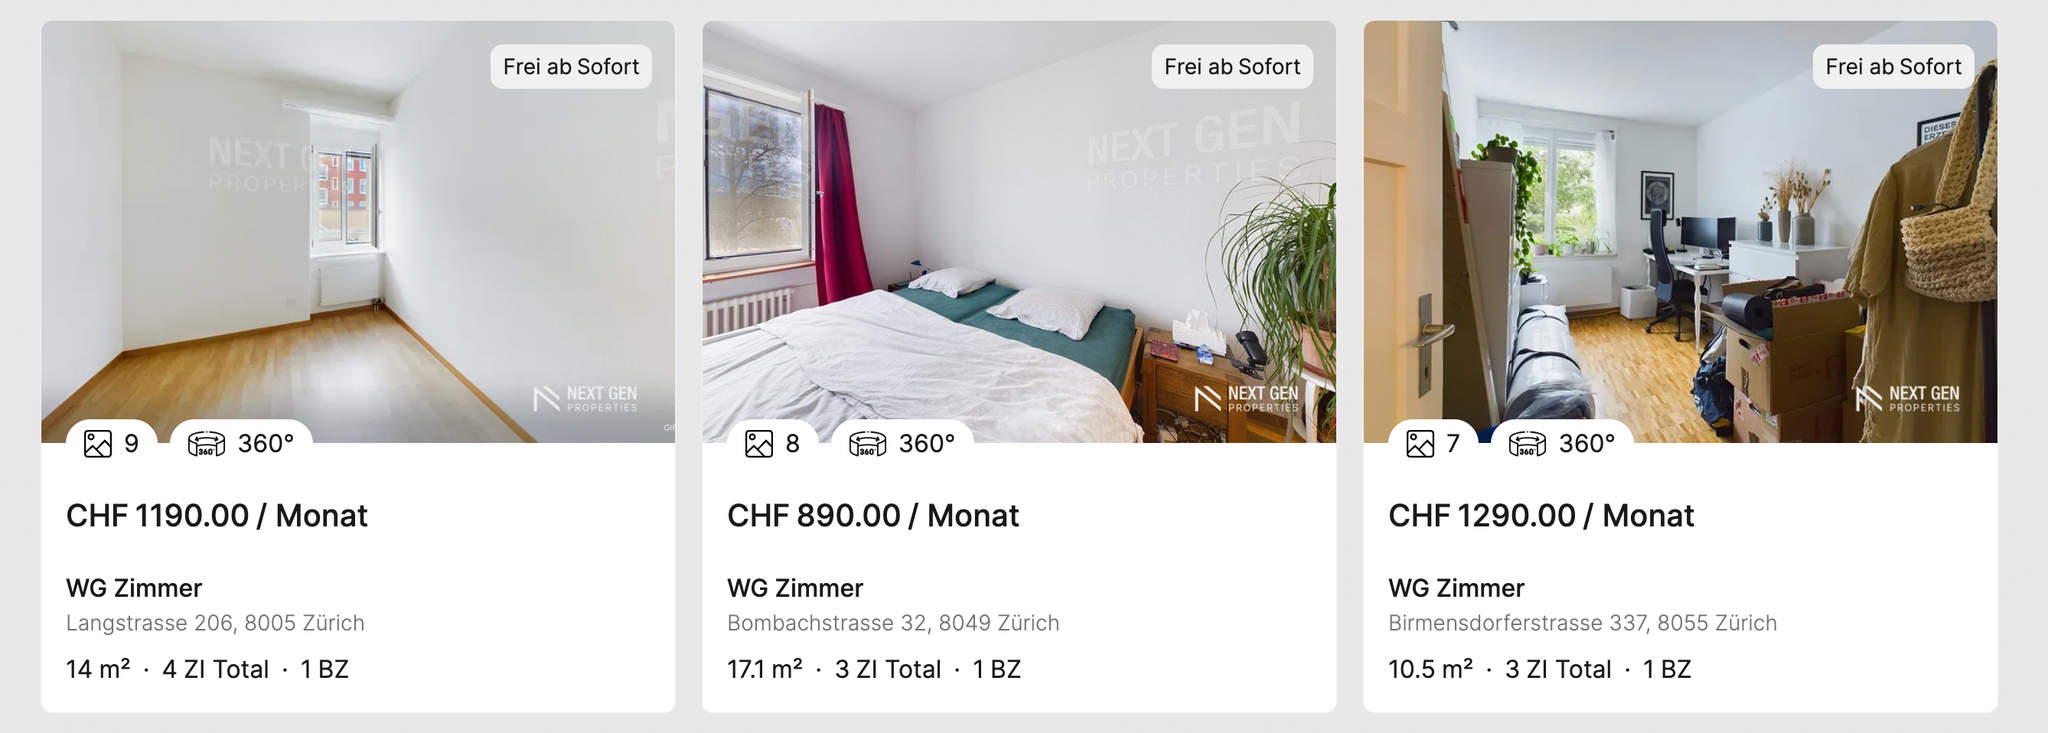This screenshot has width=2048, height=733.
Task: Select address Birmensdorferstrasse 337, 8055 Zürich
Action: click(x=1583, y=623)
